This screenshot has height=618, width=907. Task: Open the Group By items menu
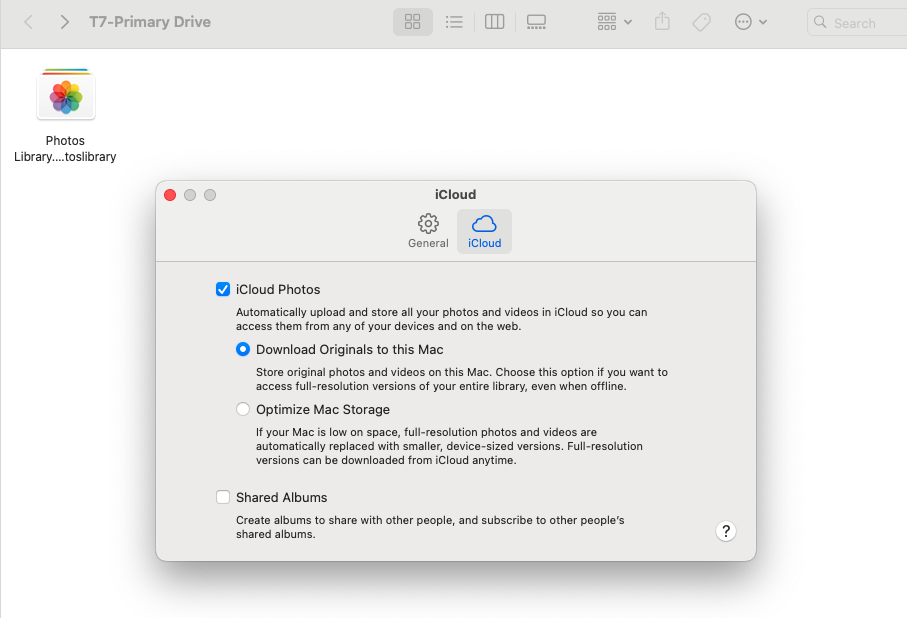[x=614, y=22]
